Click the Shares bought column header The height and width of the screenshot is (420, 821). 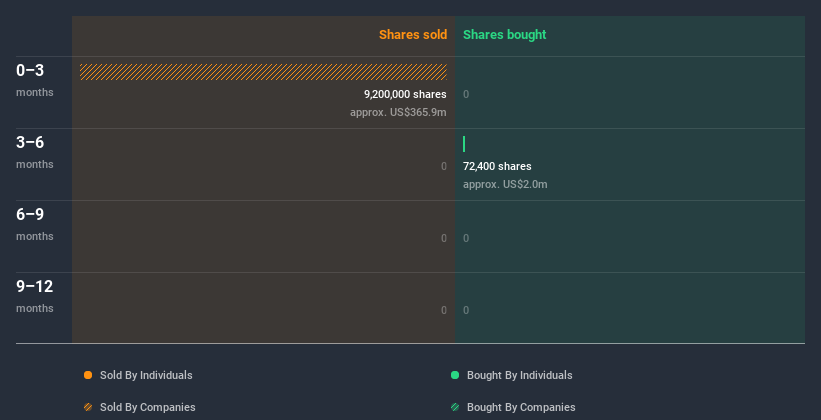505,35
